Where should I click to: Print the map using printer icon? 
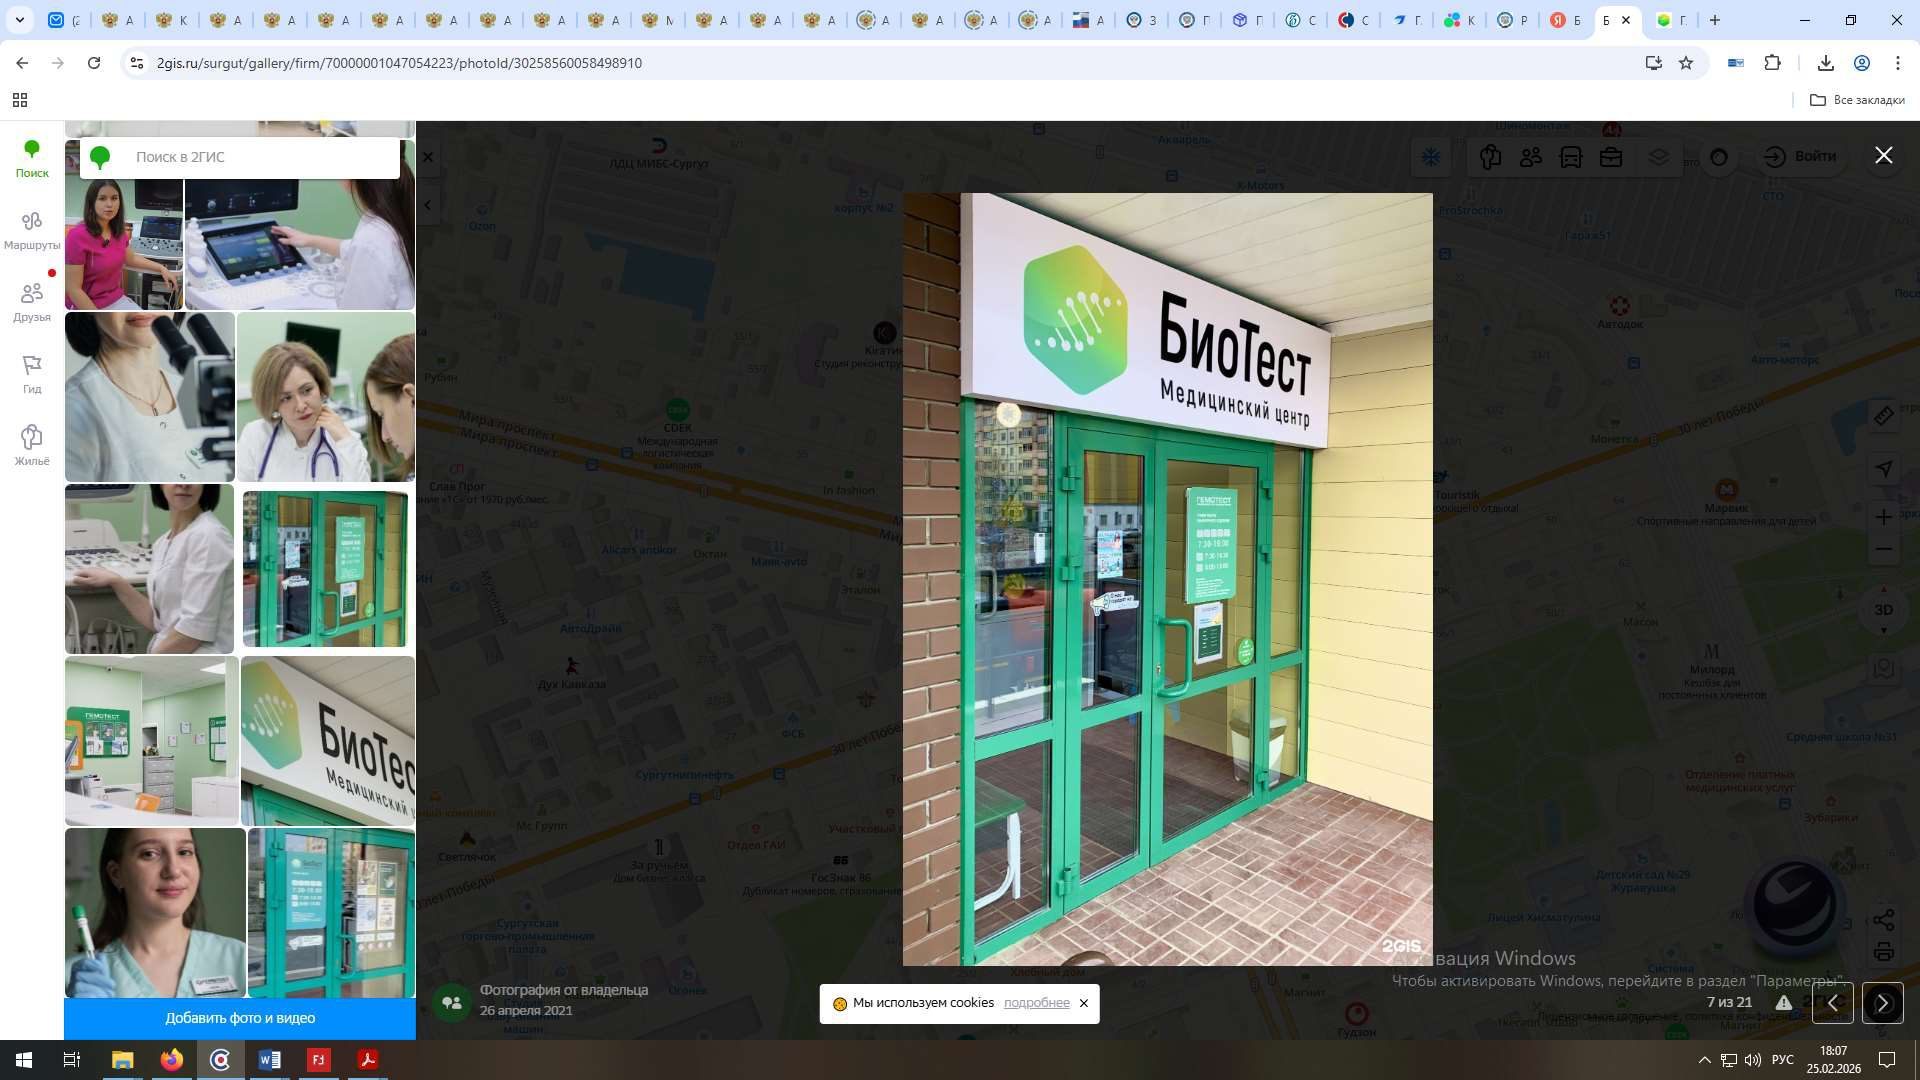tap(1884, 952)
